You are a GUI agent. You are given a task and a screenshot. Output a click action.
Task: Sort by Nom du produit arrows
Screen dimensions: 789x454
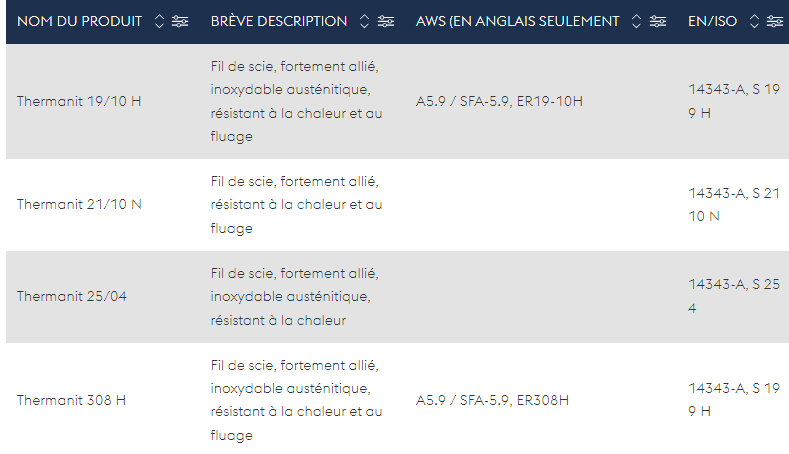(x=159, y=21)
